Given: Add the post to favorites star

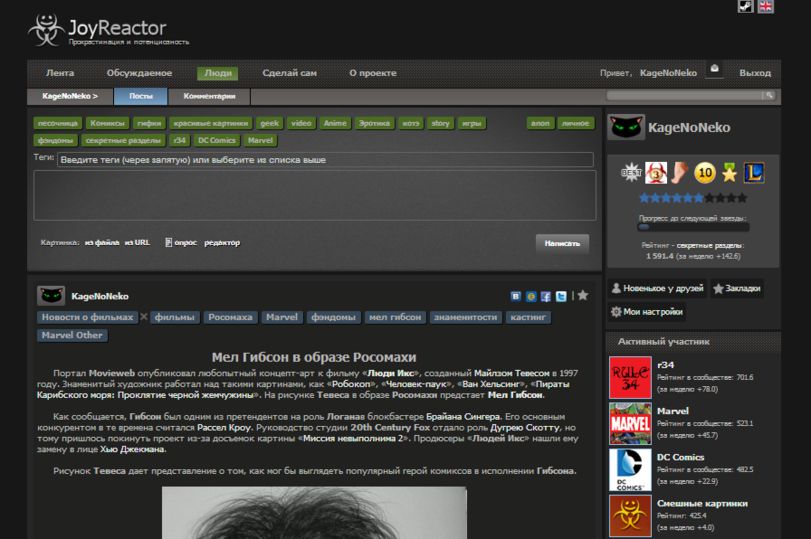Looking at the screenshot, I should pyautogui.click(x=583, y=295).
